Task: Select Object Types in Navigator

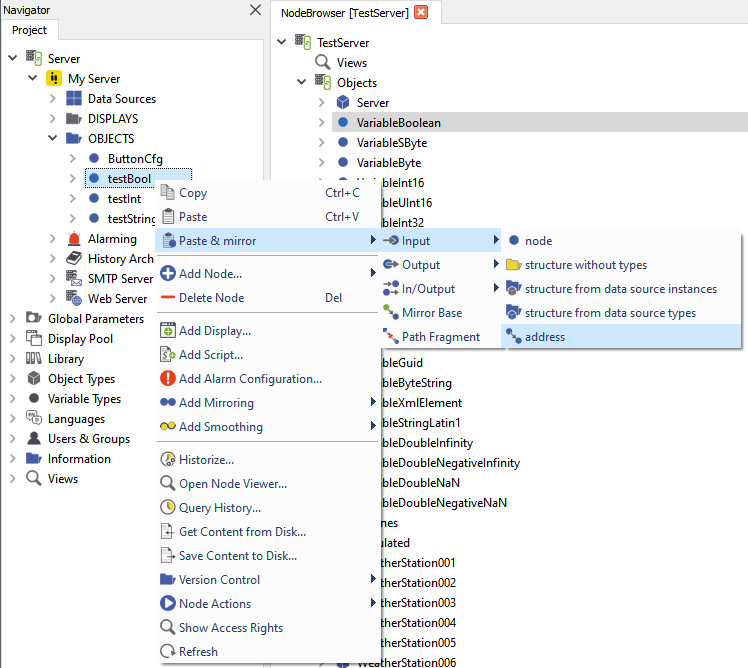Action: pyautogui.click(x=82, y=378)
